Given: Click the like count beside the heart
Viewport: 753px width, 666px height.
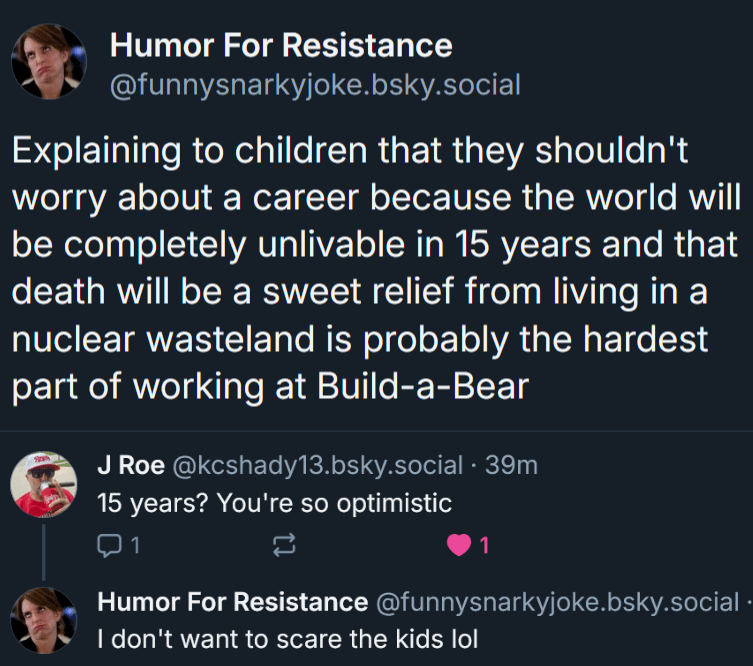Looking at the screenshot, I should (x=484, y=546).
